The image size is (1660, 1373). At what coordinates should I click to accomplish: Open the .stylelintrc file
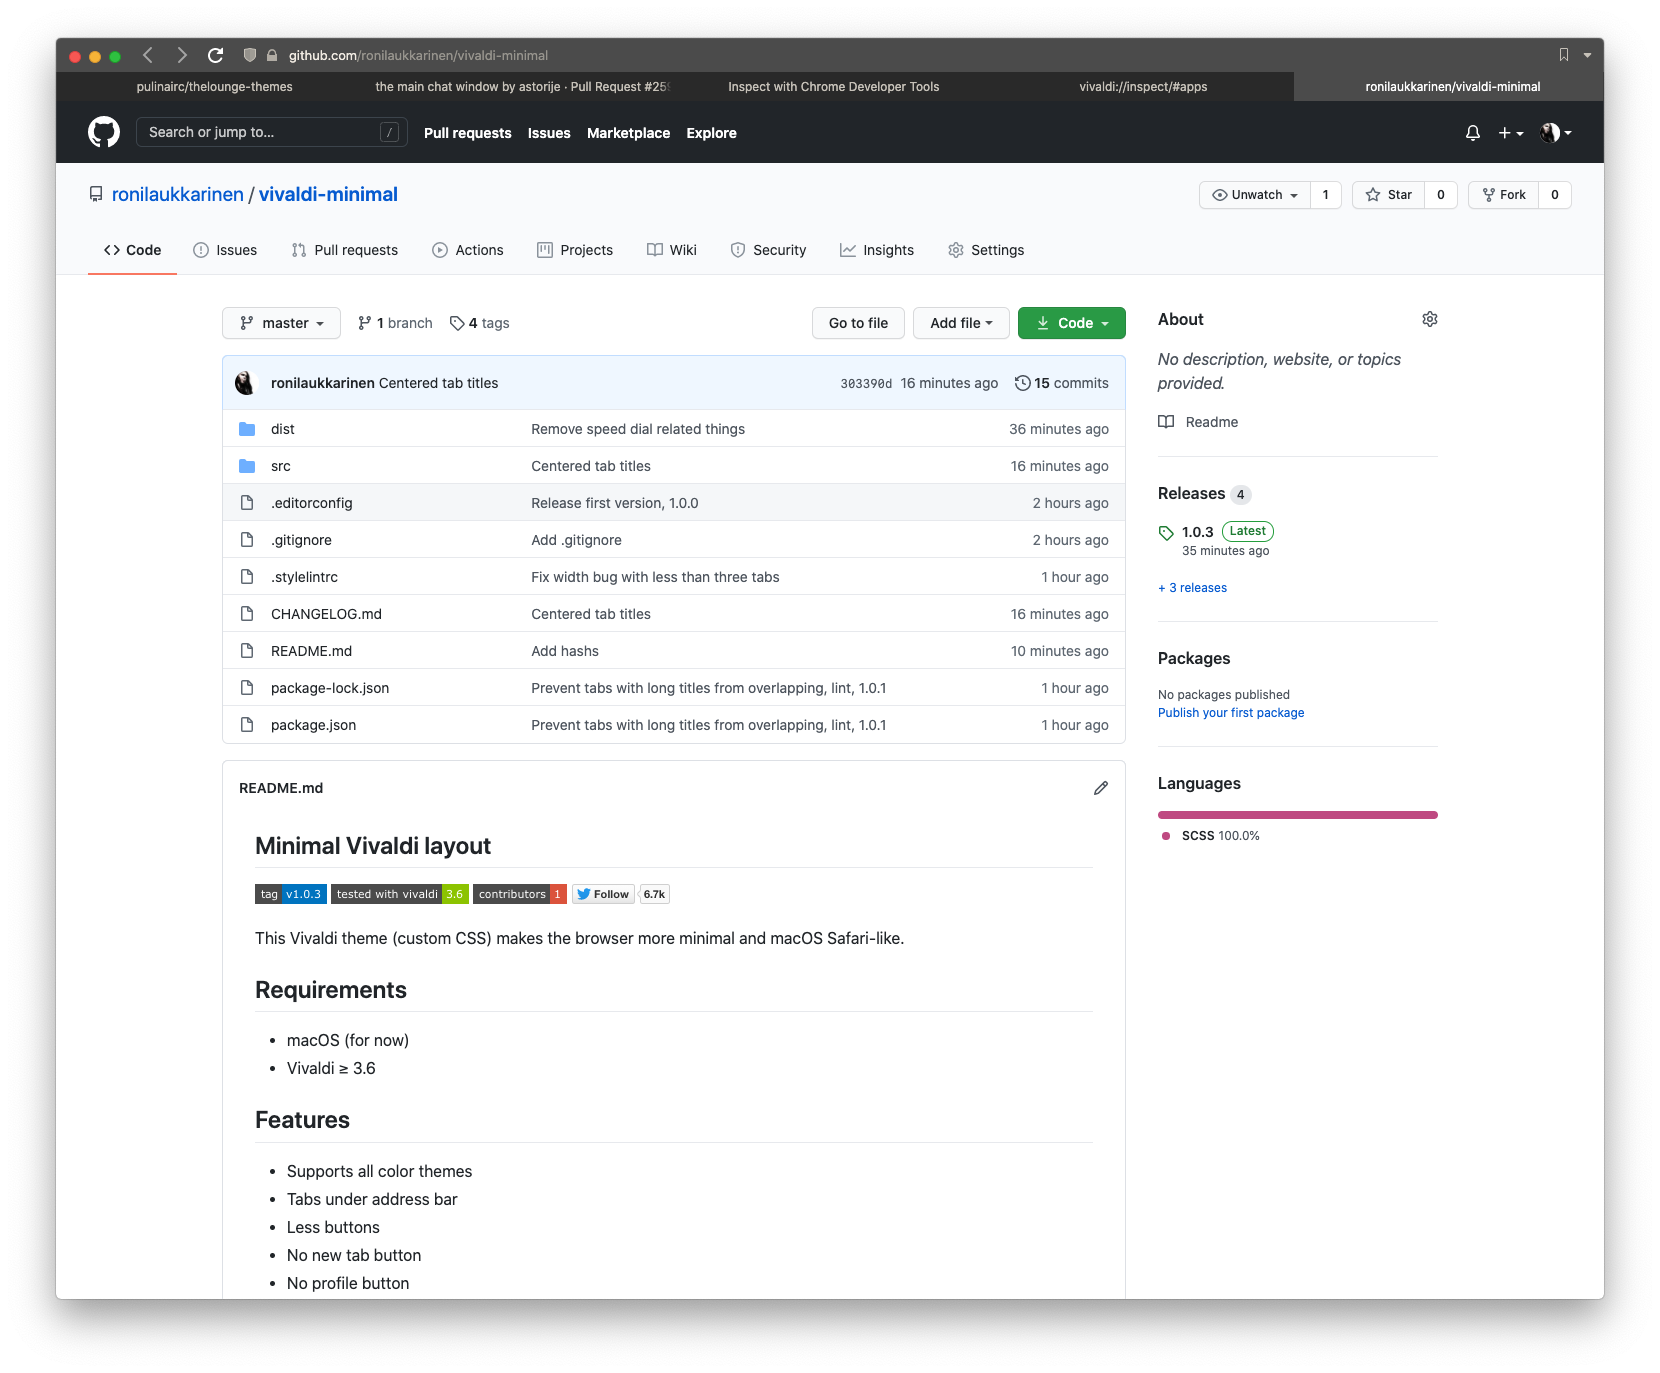click(304, 577)
